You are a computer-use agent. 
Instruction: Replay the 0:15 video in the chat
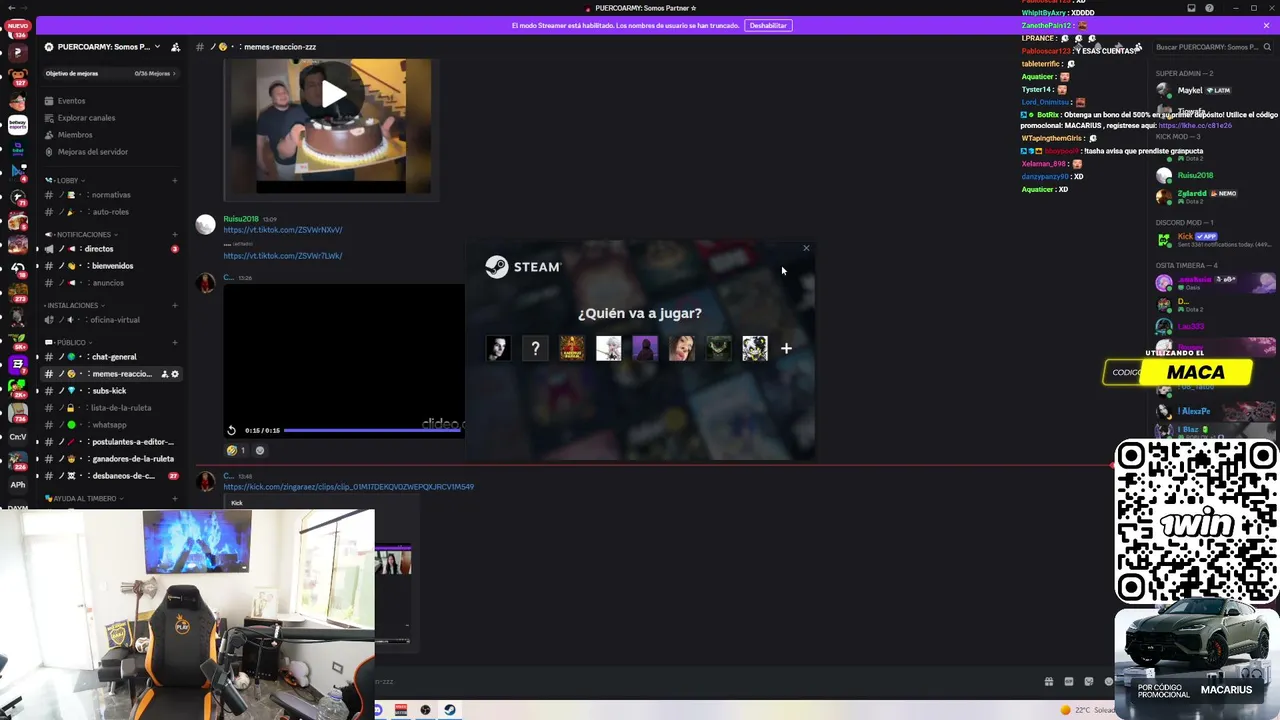[x=231, y=430]
